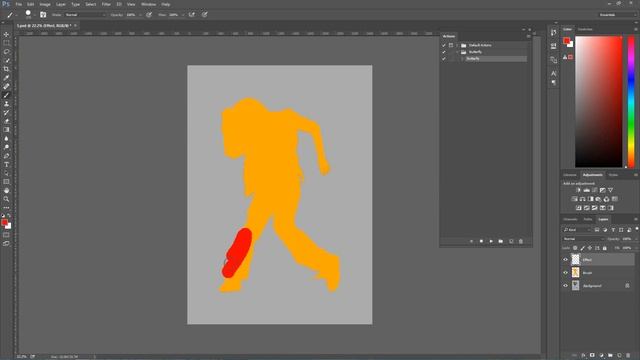
Task: Select the Pen tool
Action: click(6, 156)
